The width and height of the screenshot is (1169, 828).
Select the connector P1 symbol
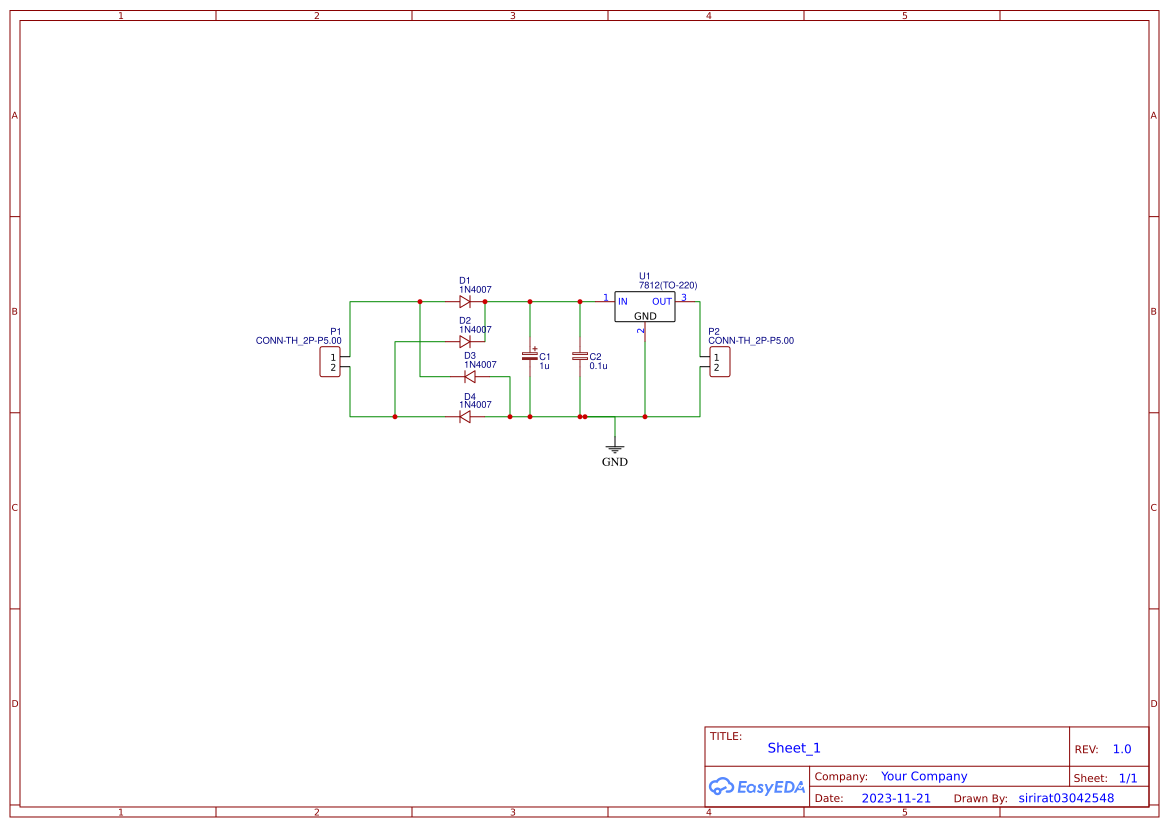click(x=330, y=362)
